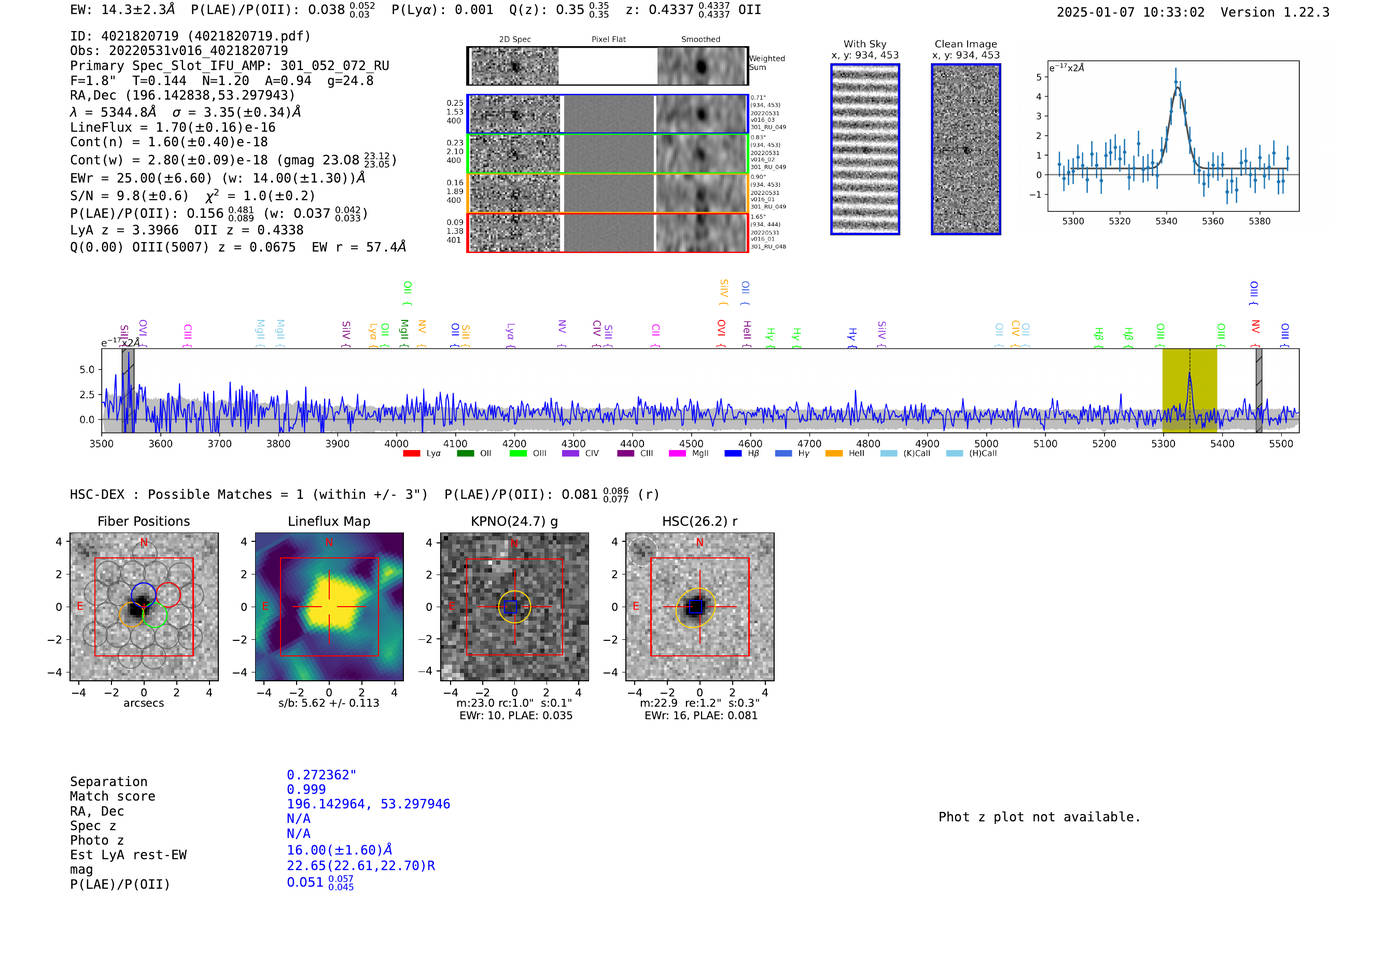
Task: Click the OII dark green legend swatch
Action: [x=465, y=454]
